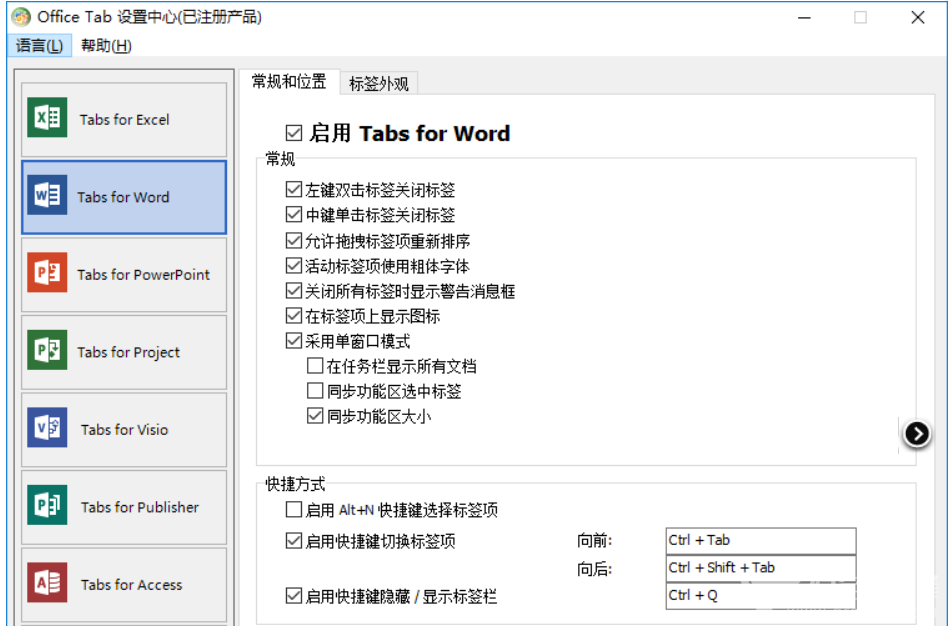Viewport: 948px width, 626px height.
Task: Click the right arrow chevron button
Action: [x=917, y=434]
